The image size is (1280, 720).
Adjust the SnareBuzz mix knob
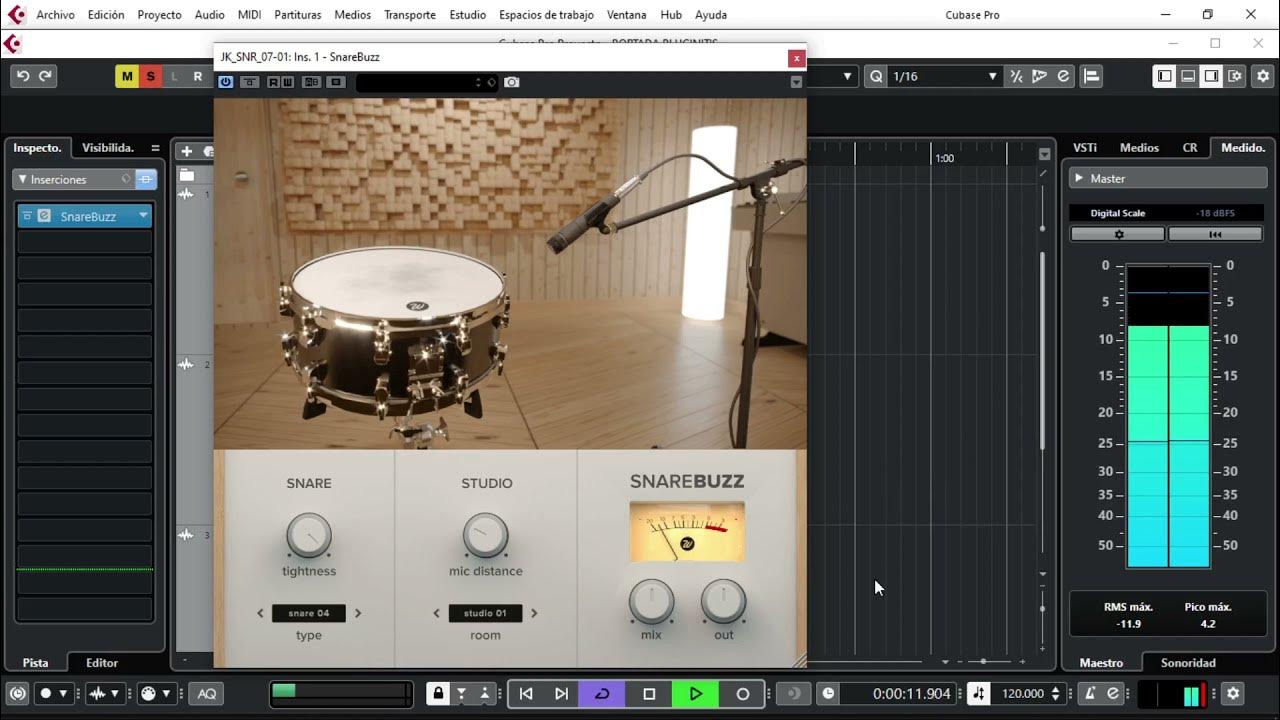pyautogui.click(x=651, y=602)
